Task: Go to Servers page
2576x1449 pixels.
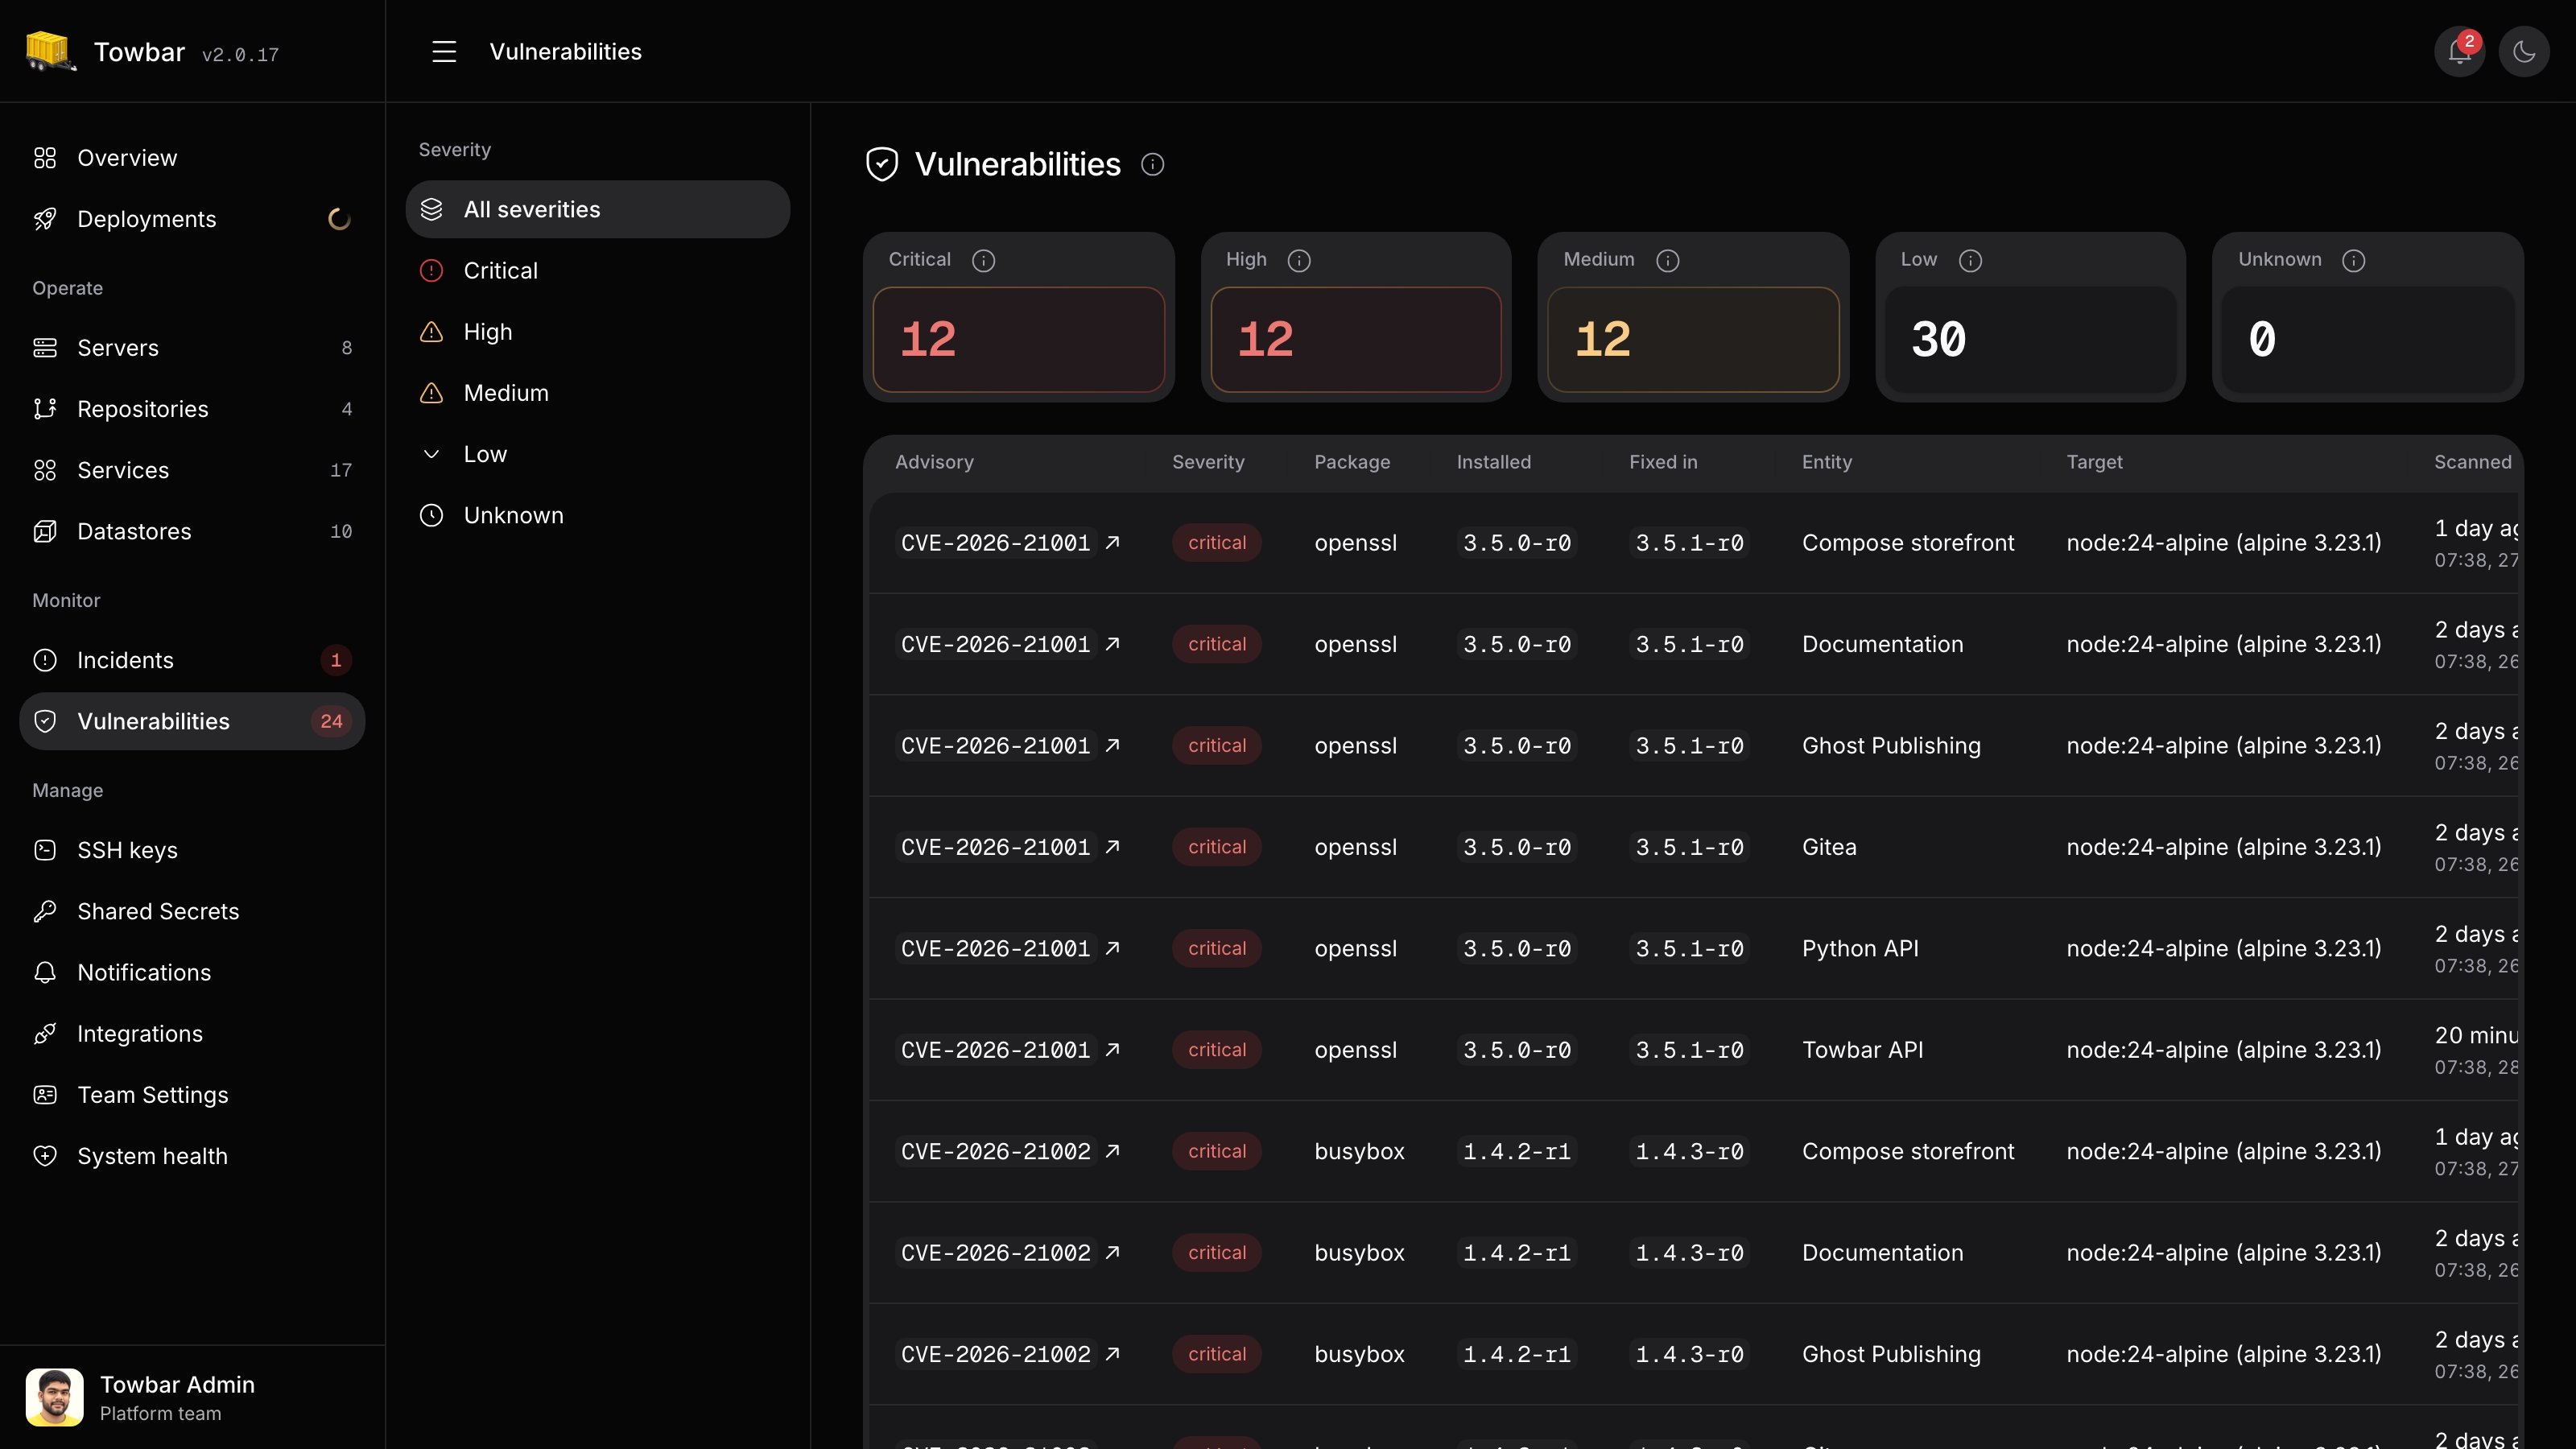Action: (192, 348)
